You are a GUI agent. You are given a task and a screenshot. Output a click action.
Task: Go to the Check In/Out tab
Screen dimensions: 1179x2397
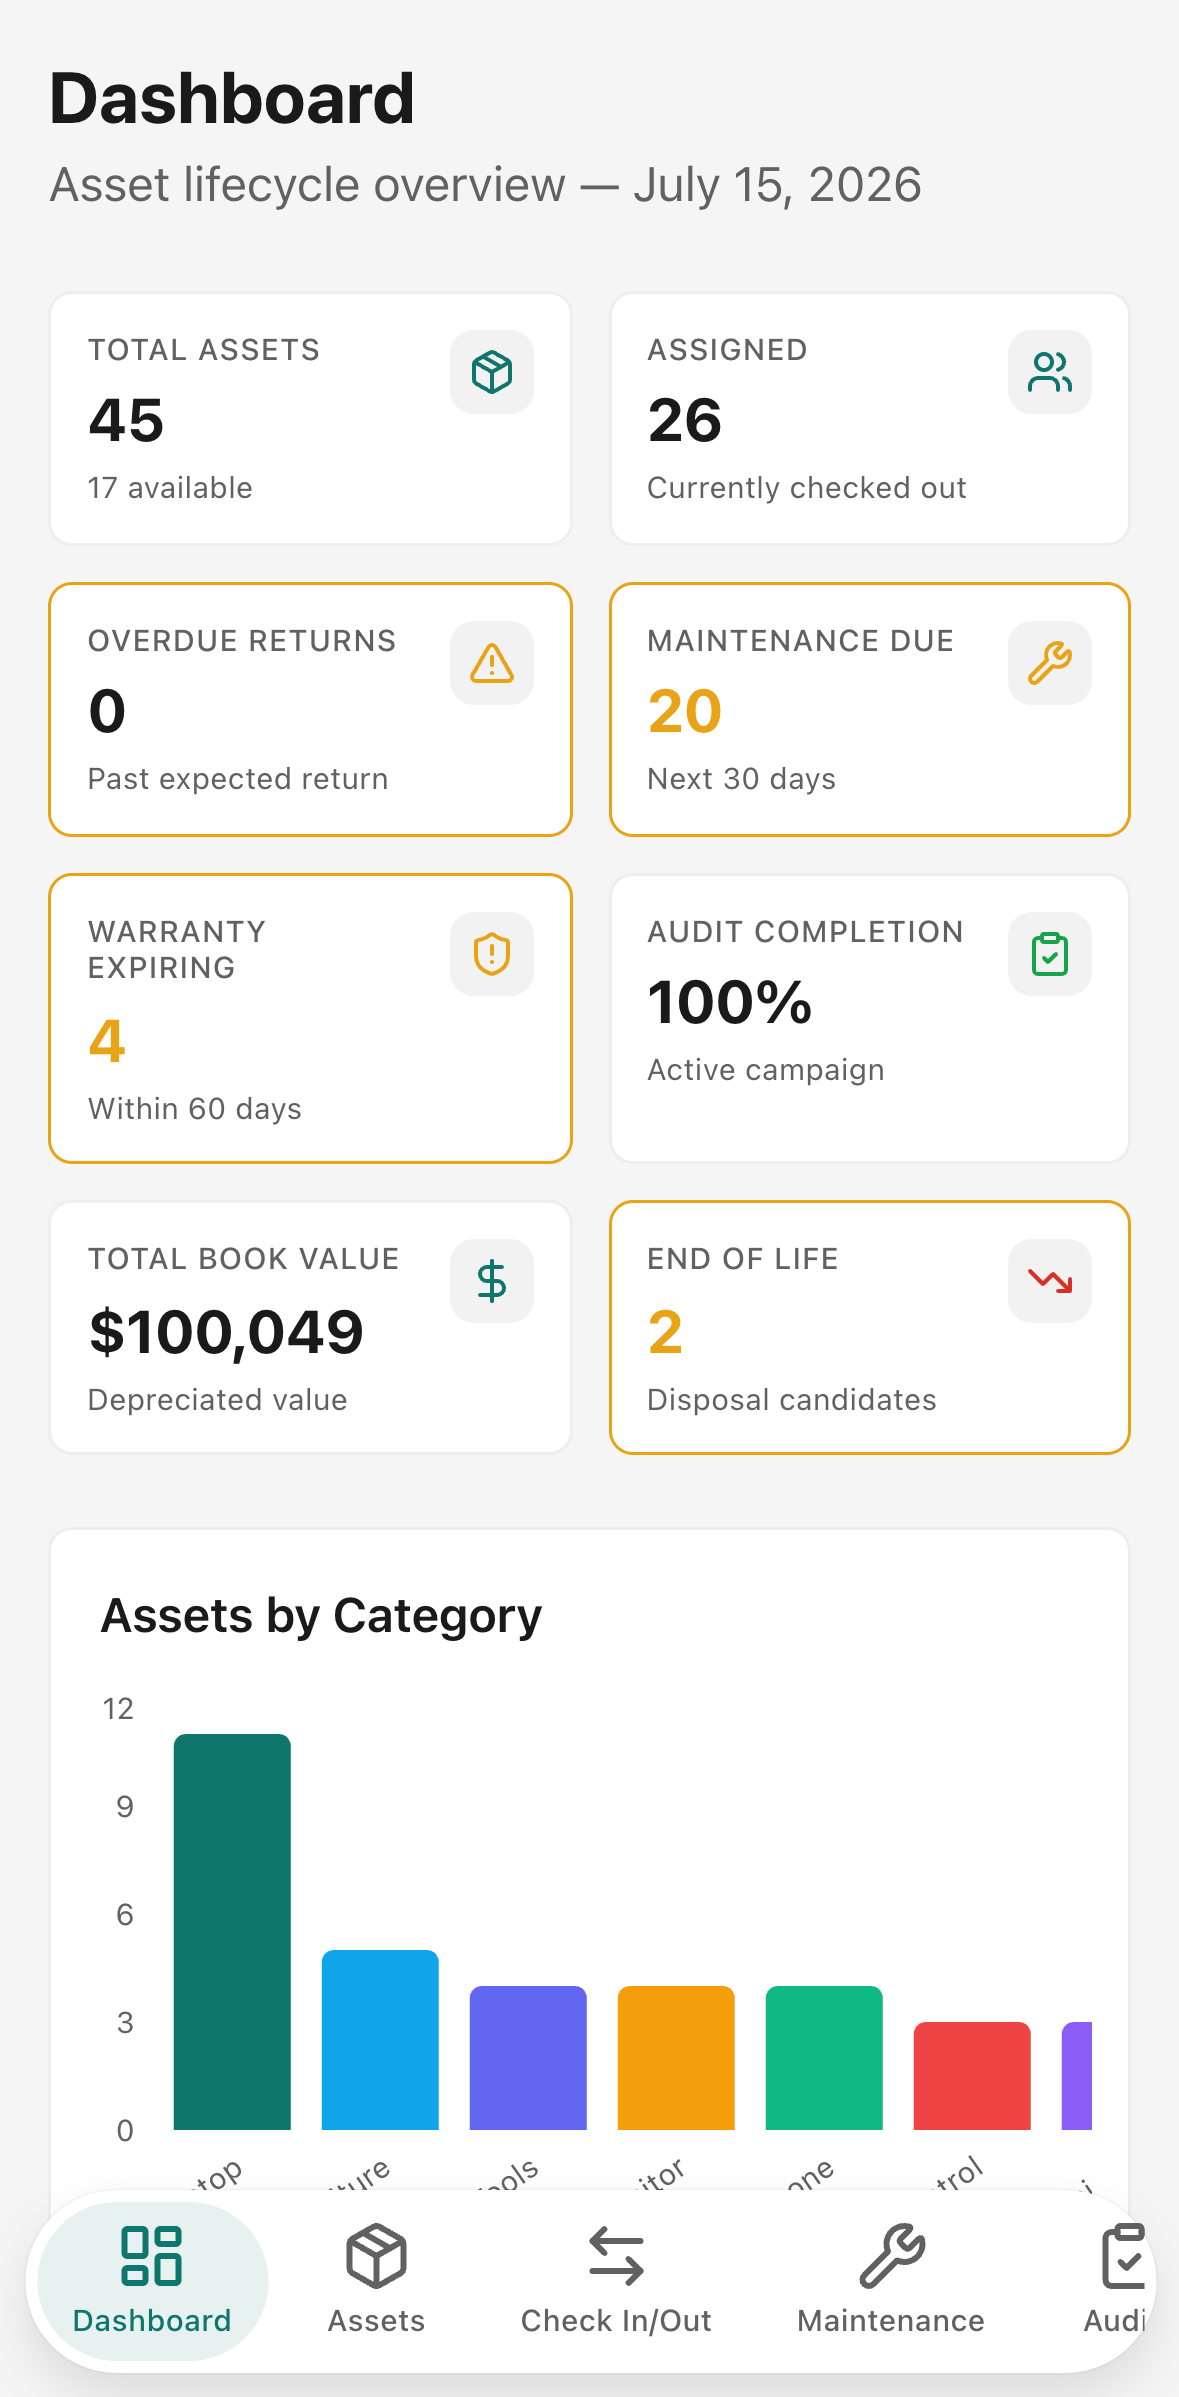(x=616, y=2281)
